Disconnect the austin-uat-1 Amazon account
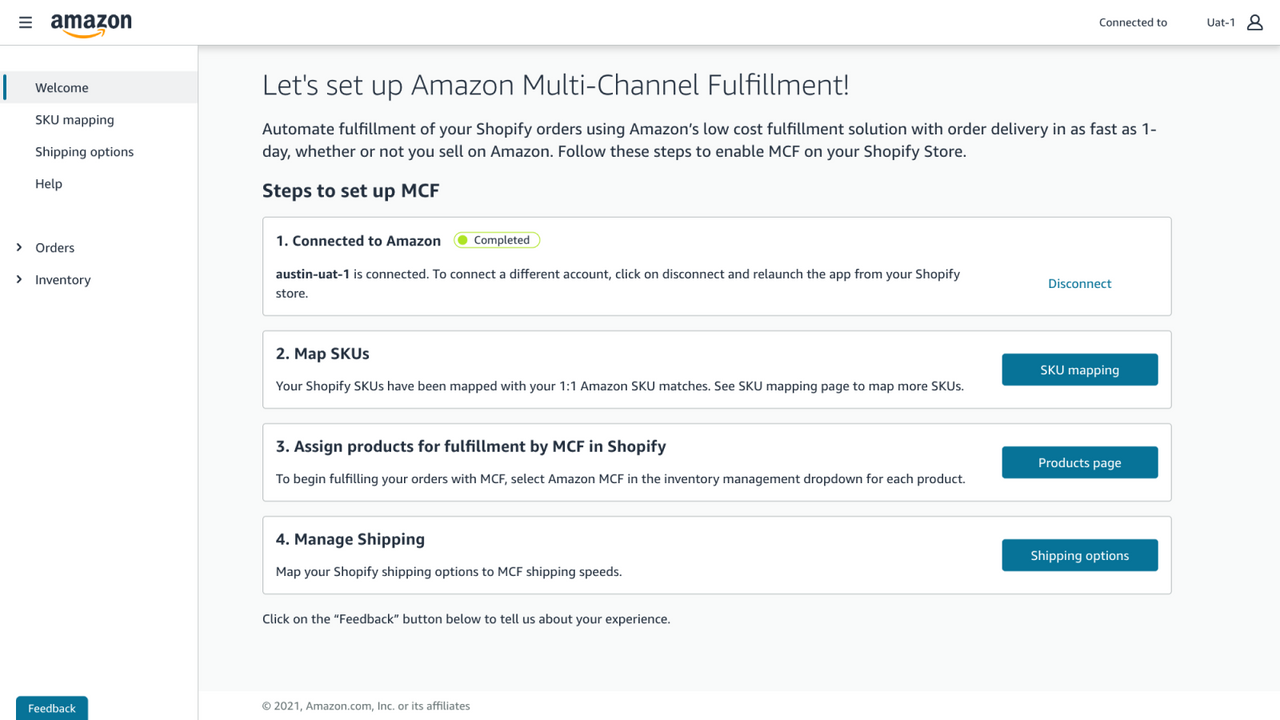1280x720 pixels. click(1079, 283)
